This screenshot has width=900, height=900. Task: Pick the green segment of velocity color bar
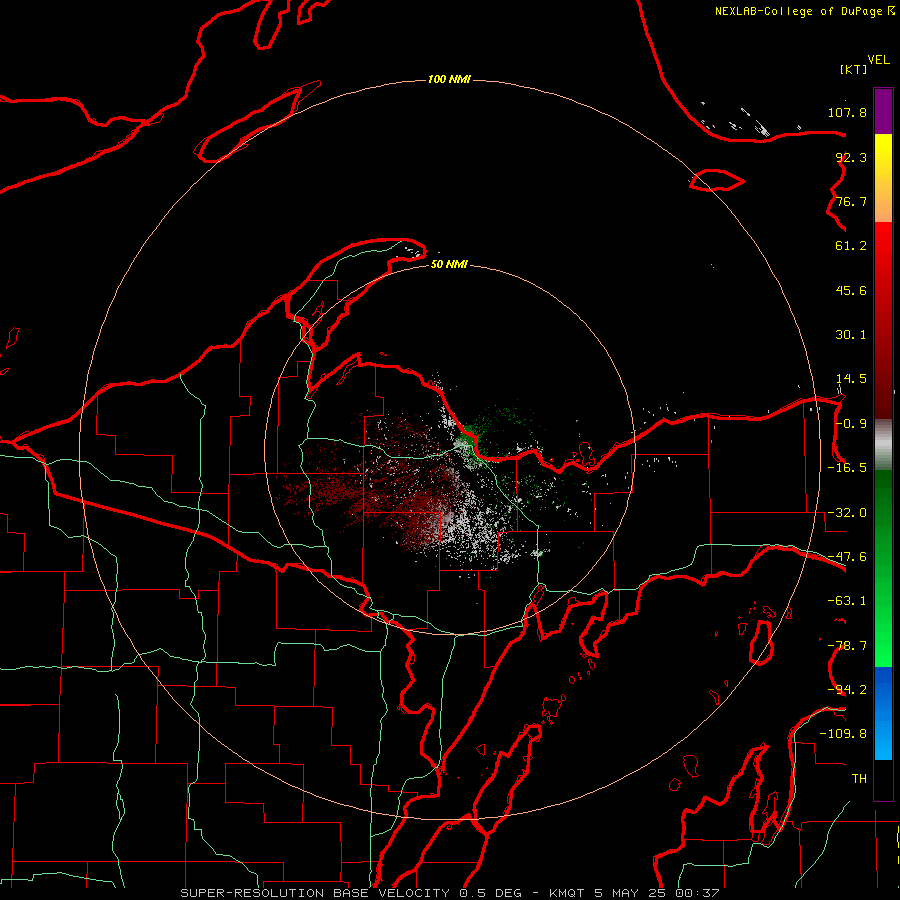tap(883, 568)
